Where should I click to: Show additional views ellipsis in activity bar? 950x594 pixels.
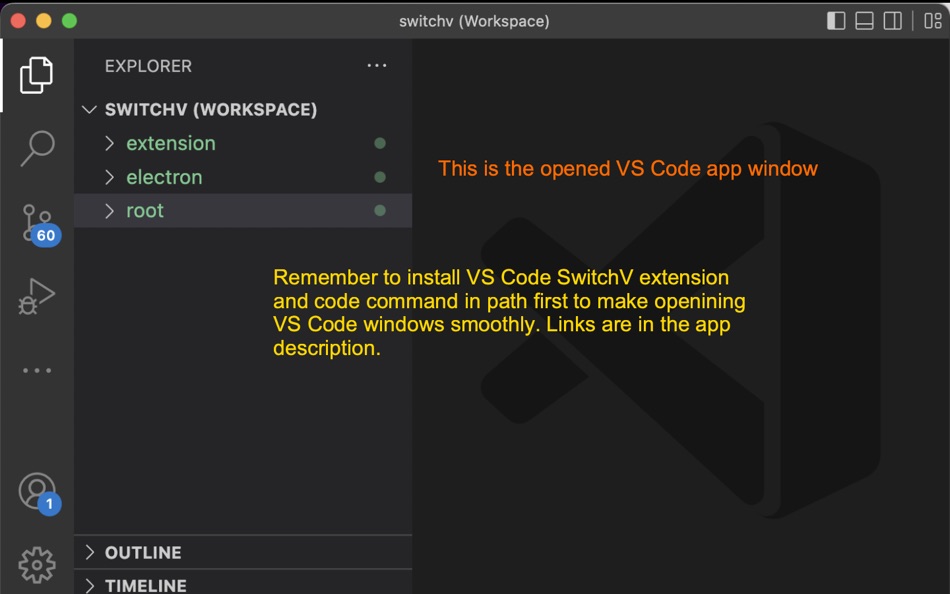37,370
